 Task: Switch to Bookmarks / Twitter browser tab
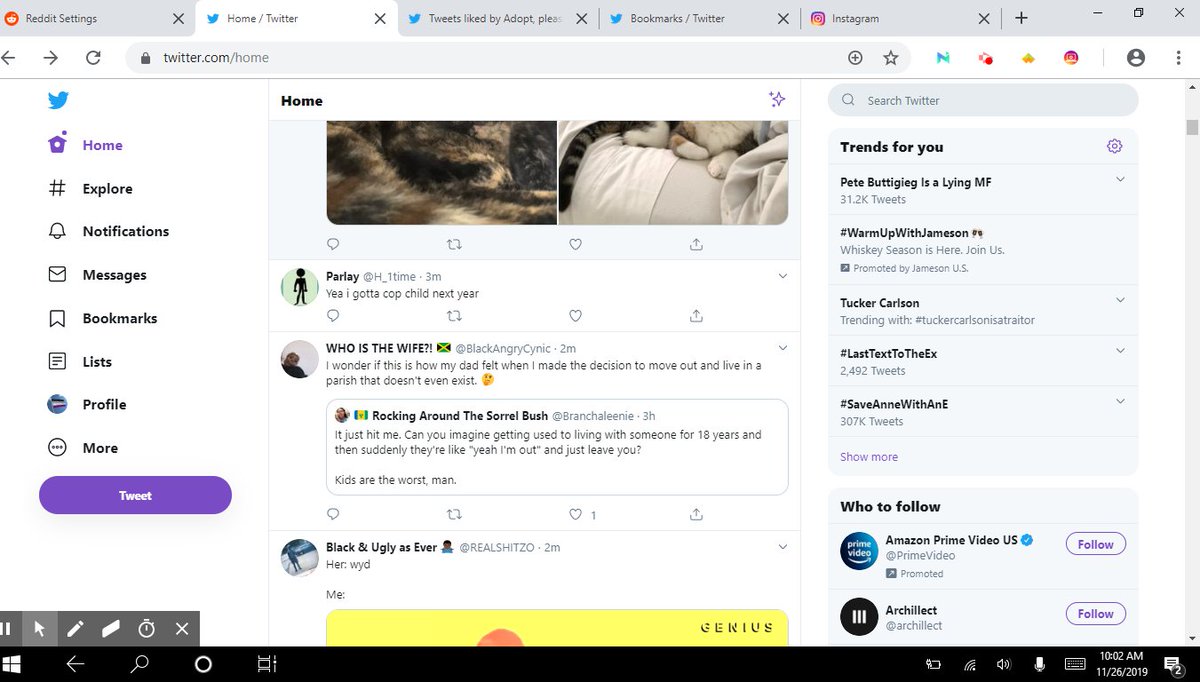tap(700, 18)
